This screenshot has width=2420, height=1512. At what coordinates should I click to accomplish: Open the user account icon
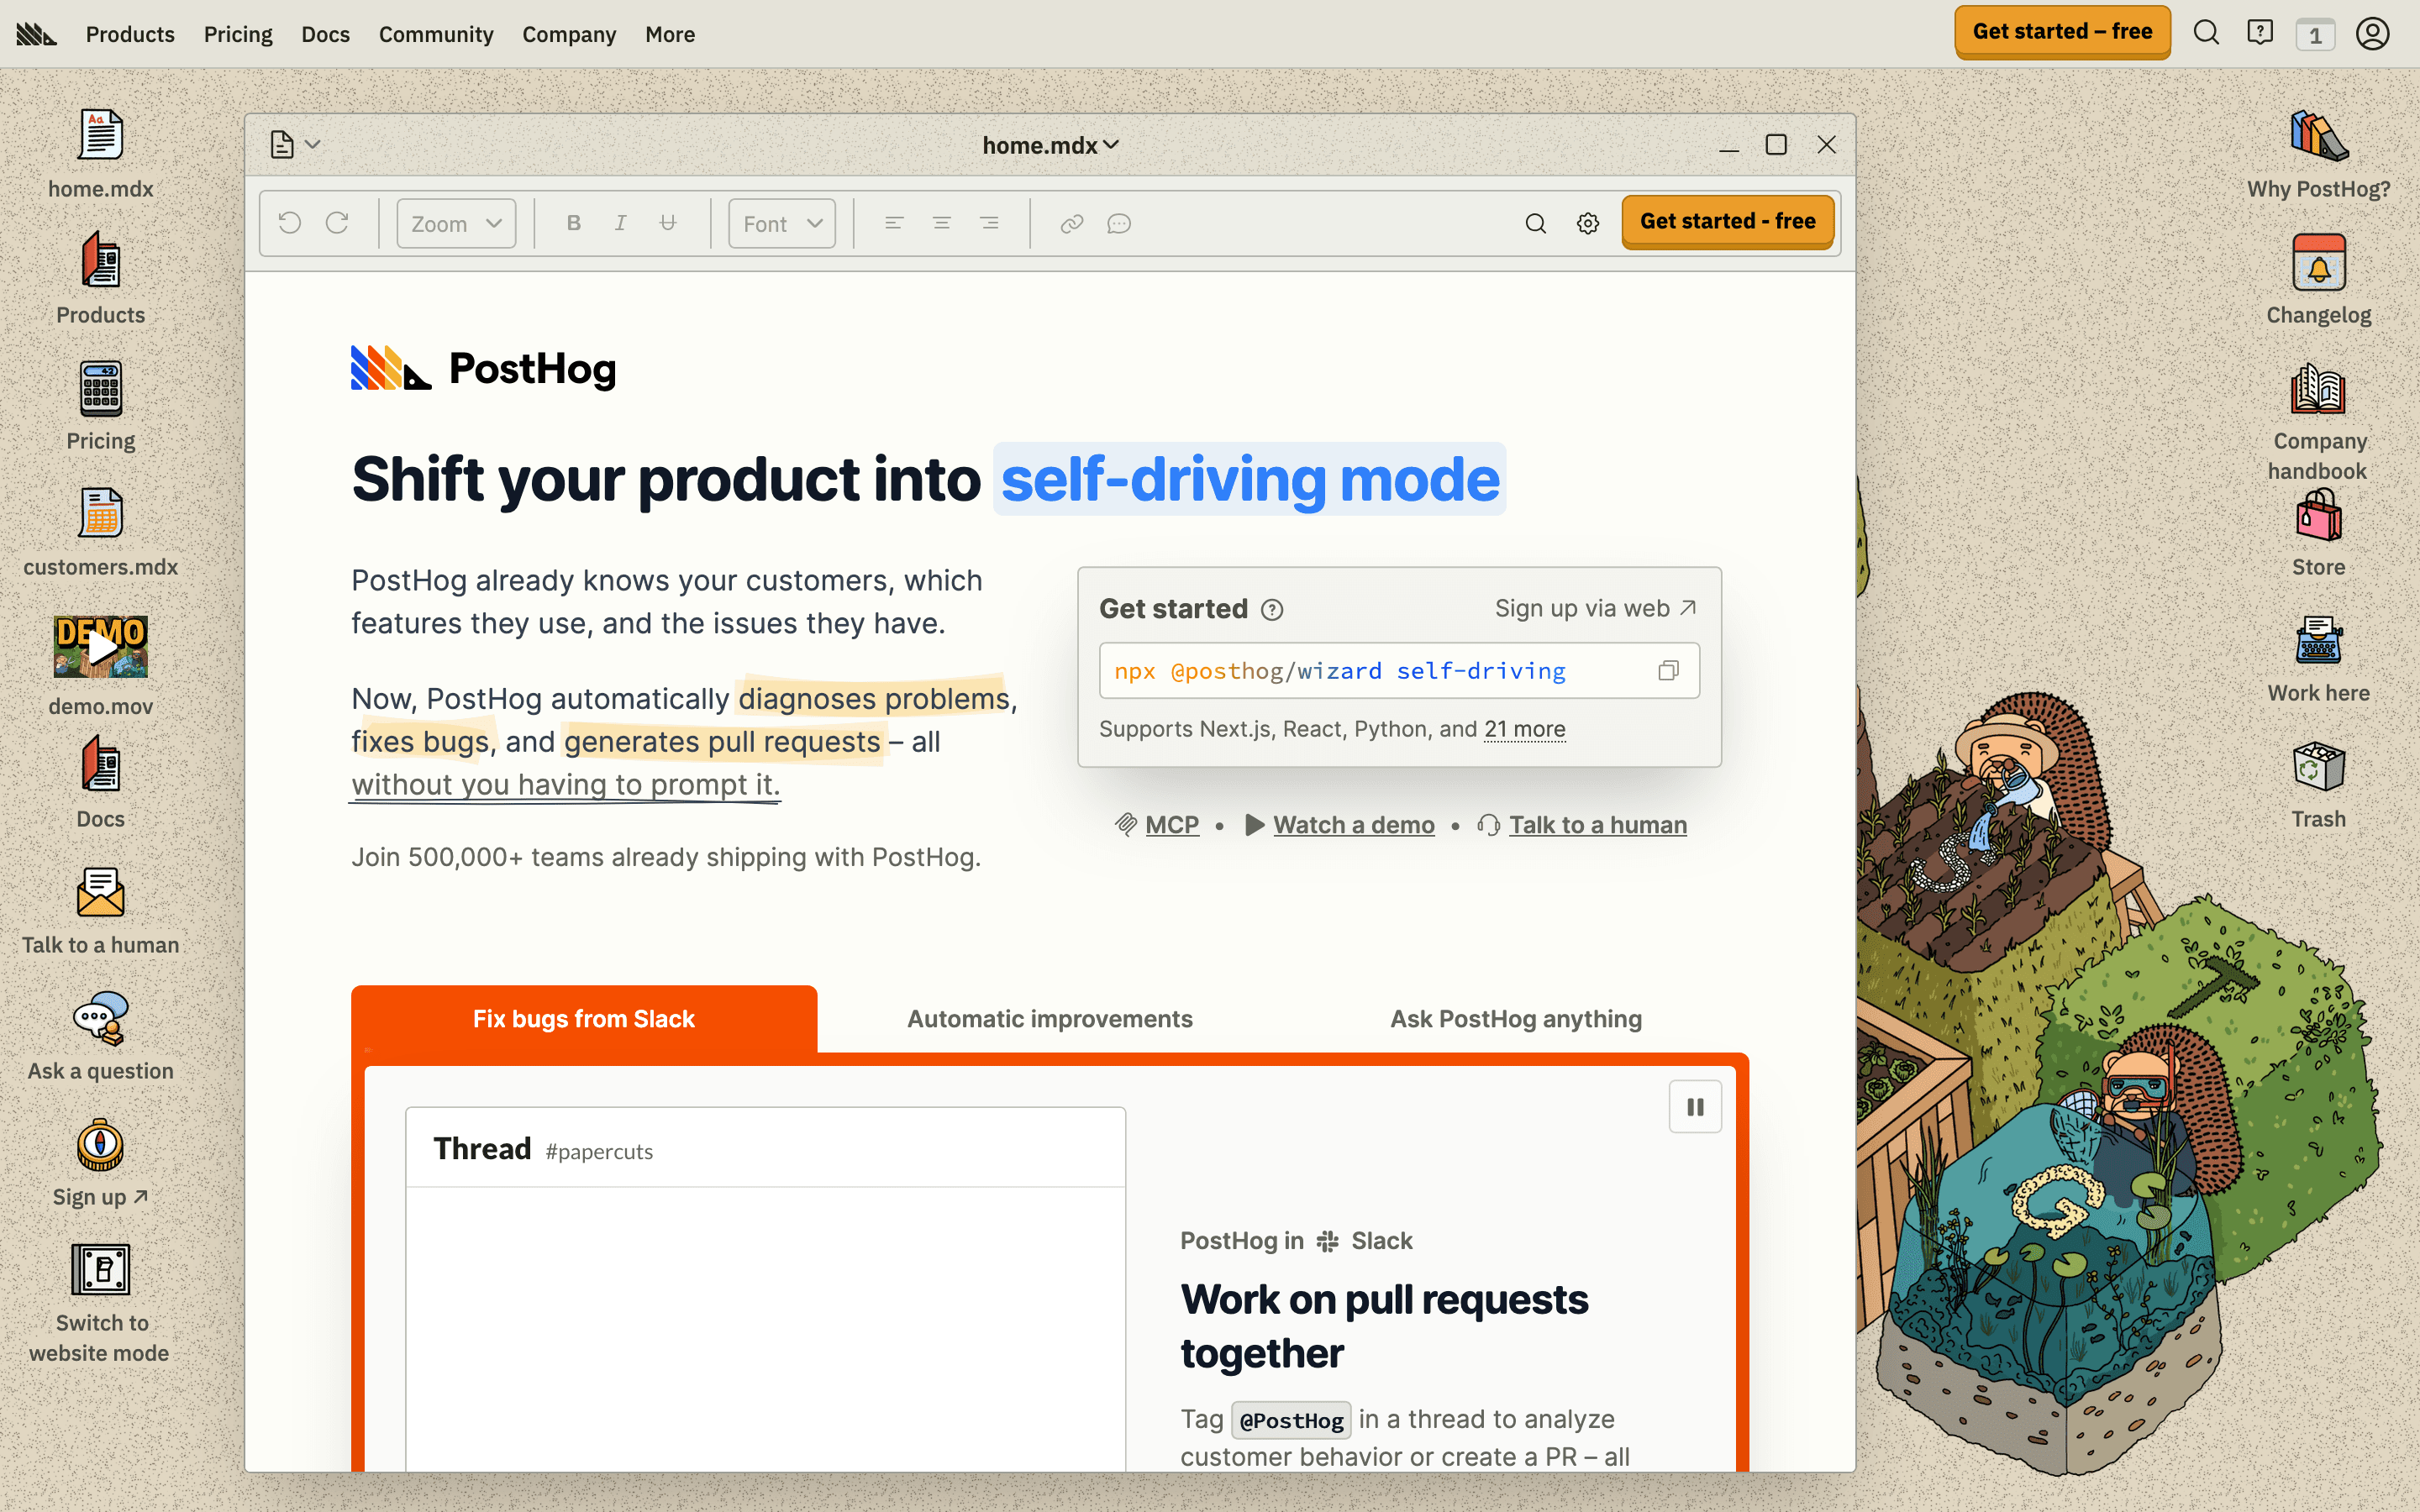[2373, 33]
